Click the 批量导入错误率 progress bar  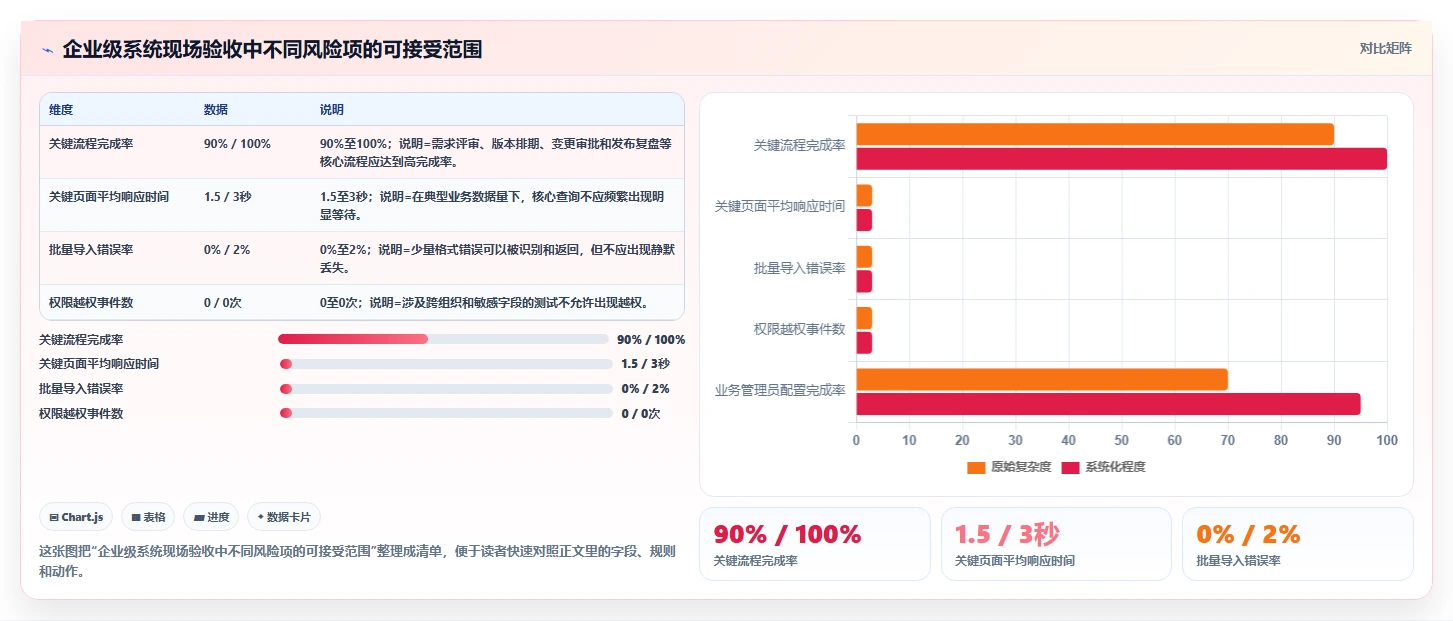pyautogui.click(x=446, y=389)
